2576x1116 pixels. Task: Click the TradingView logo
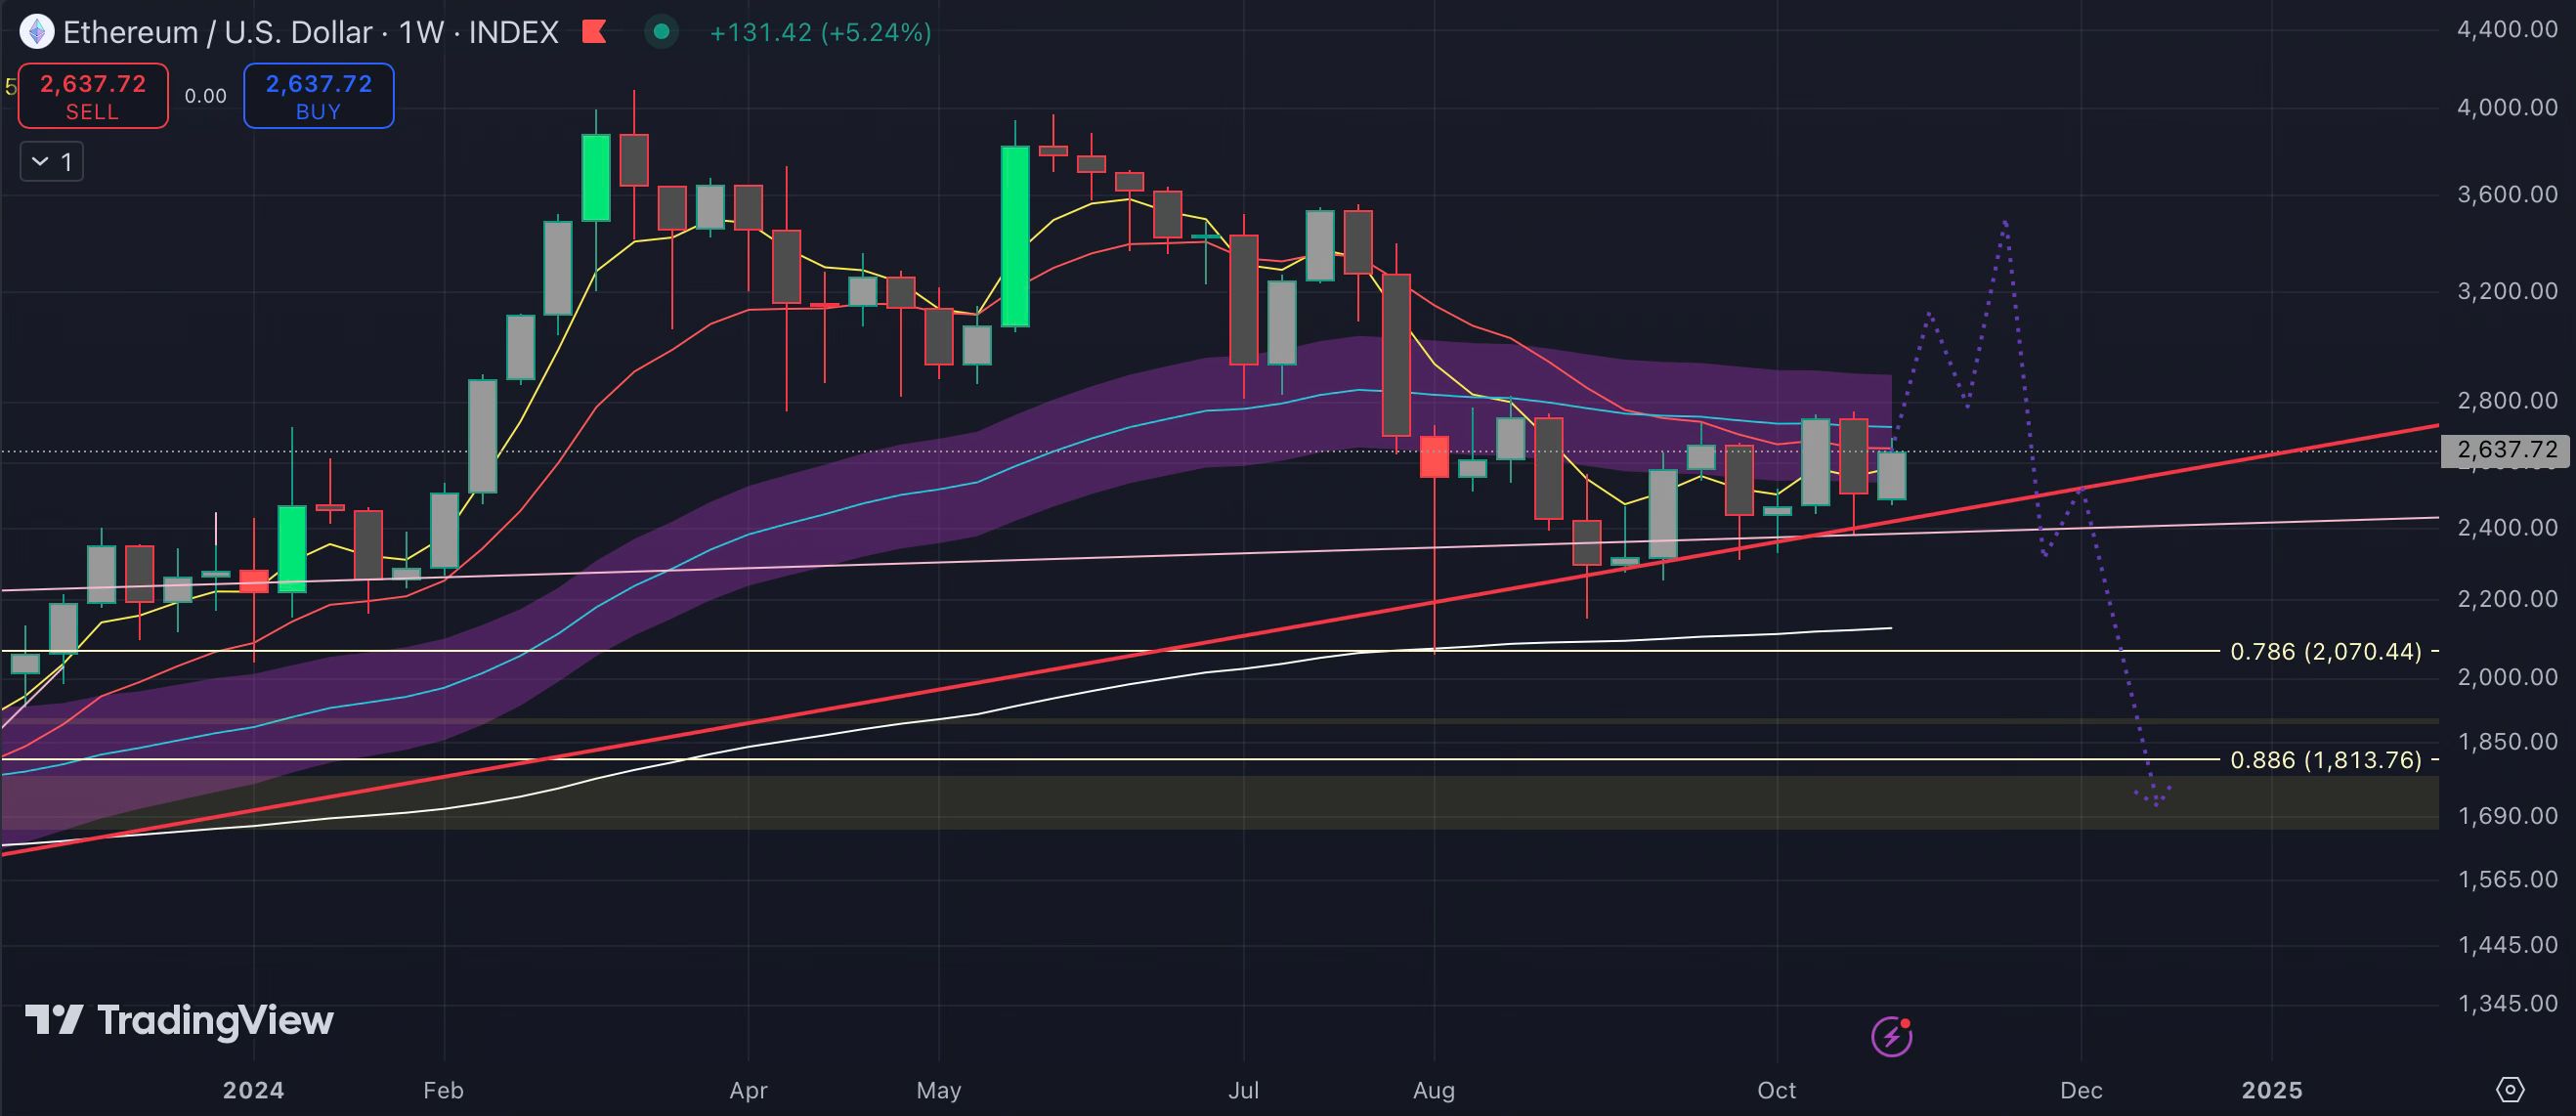180,1020
